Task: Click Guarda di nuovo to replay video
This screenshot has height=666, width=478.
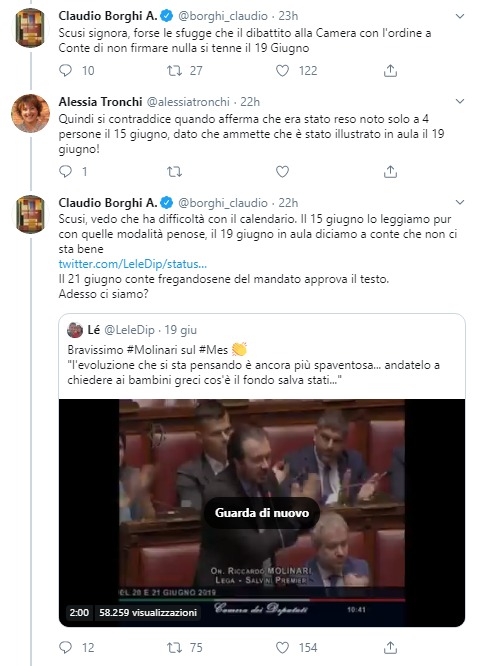Action: 262,513
